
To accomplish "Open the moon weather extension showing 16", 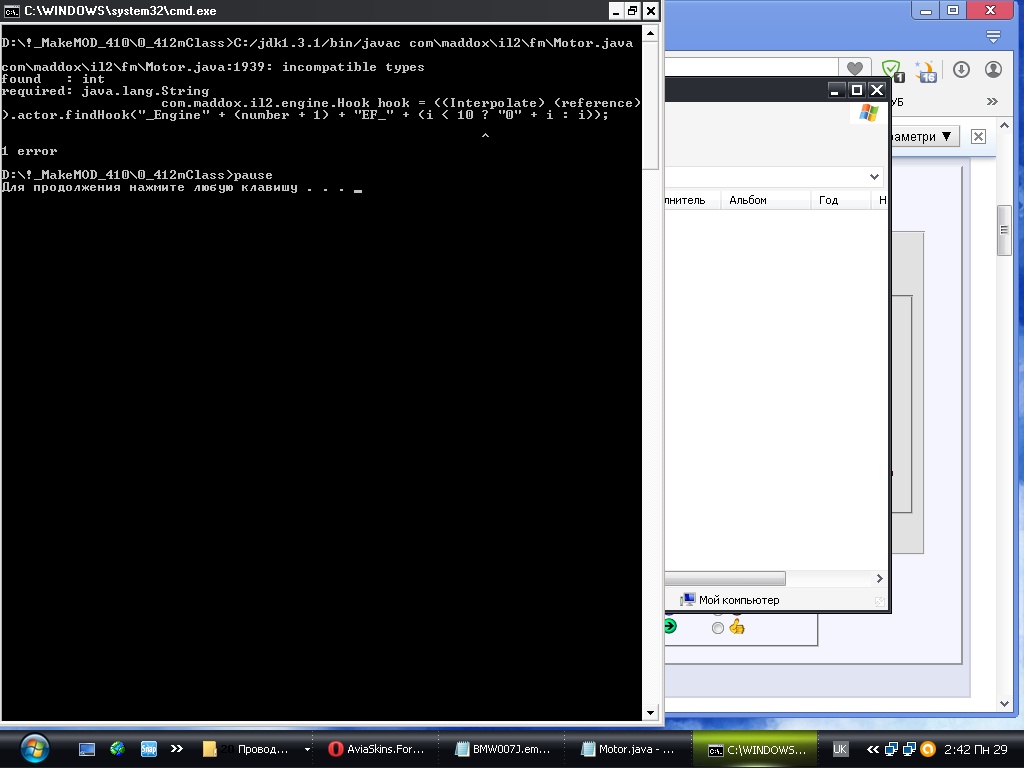I will [925, 71].
